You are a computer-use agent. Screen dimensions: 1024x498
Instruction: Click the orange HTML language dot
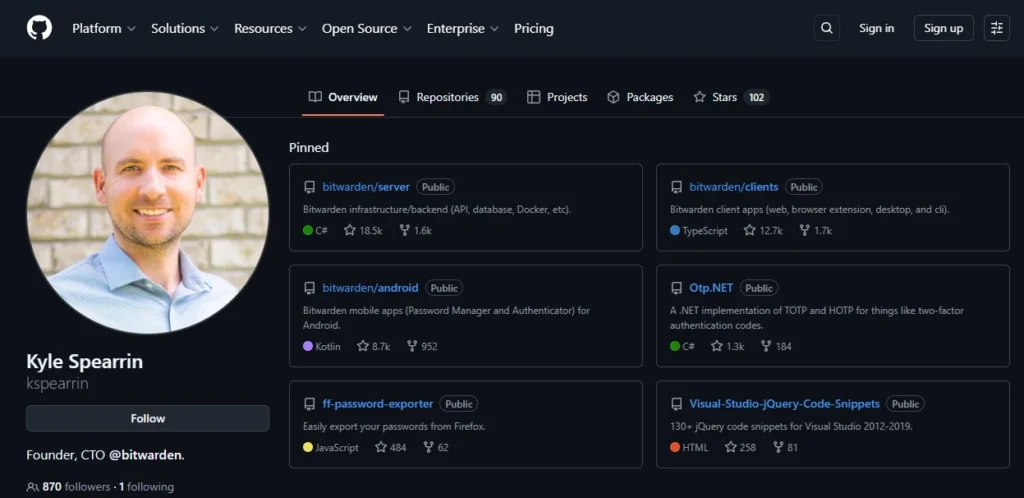pos(675,447)
